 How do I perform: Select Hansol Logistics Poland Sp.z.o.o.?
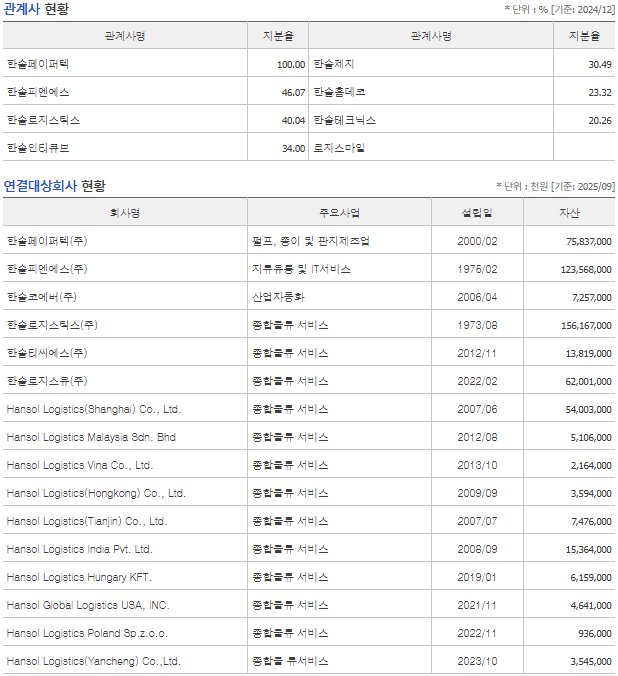[x=87, y=633]
